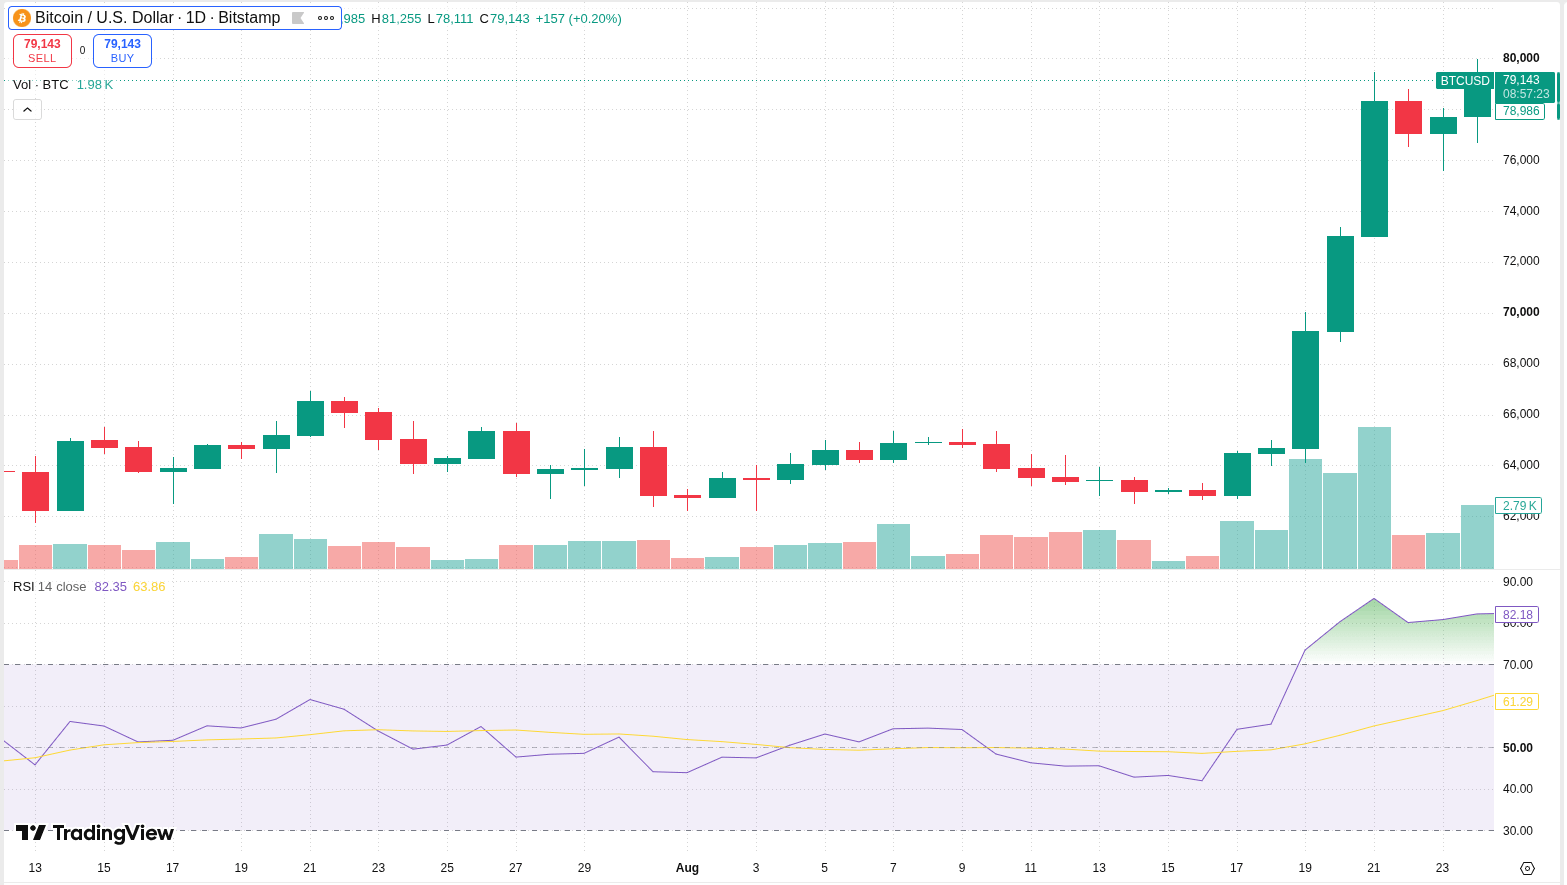Click the 68,000 price axis label

[x=1521, y=363]
